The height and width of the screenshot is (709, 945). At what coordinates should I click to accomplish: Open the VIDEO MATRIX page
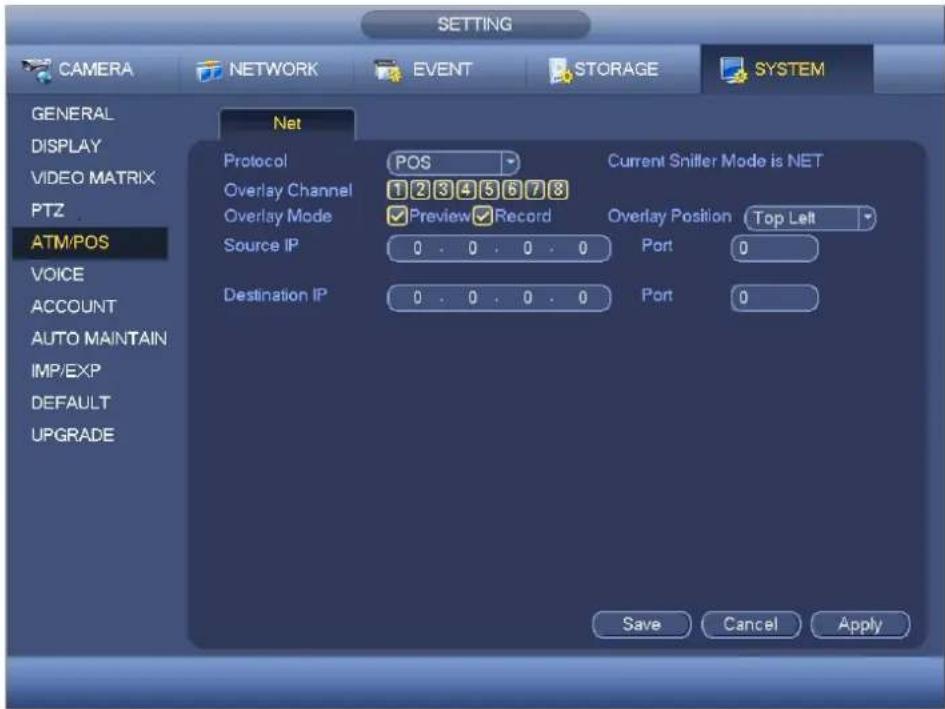click(93, 178)
